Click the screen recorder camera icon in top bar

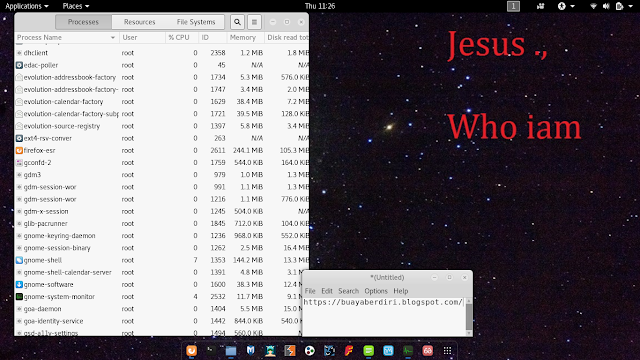pyautogui.click(x=540, y=6)
